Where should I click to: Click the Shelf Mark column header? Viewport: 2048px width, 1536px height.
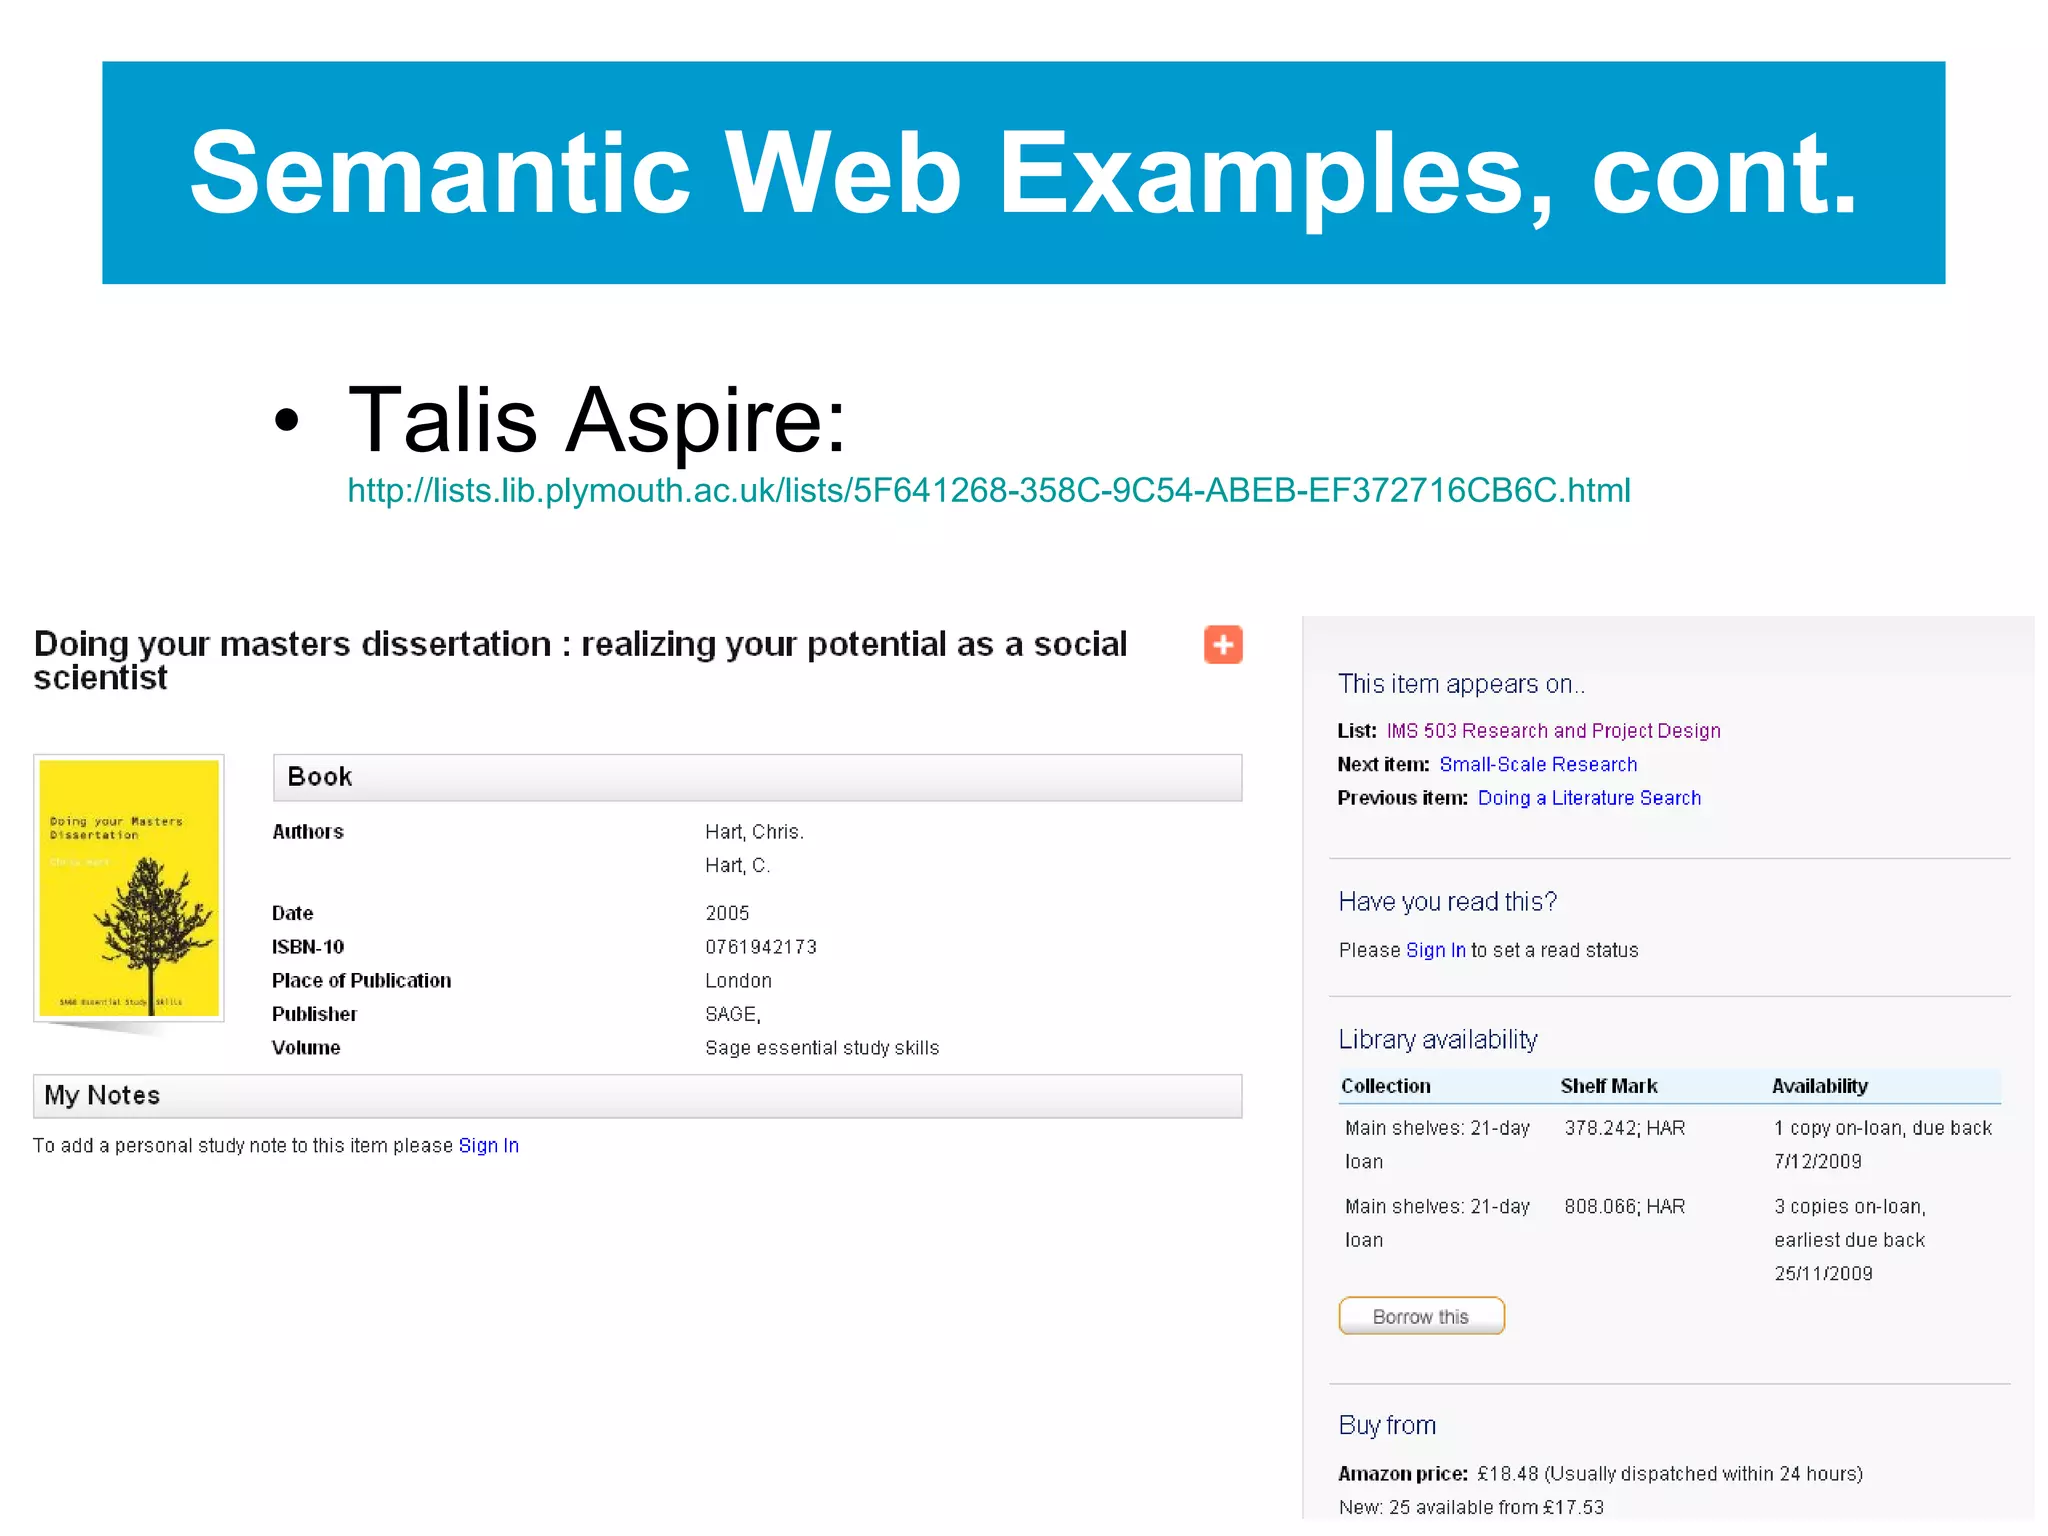tap(1608, 1086)
